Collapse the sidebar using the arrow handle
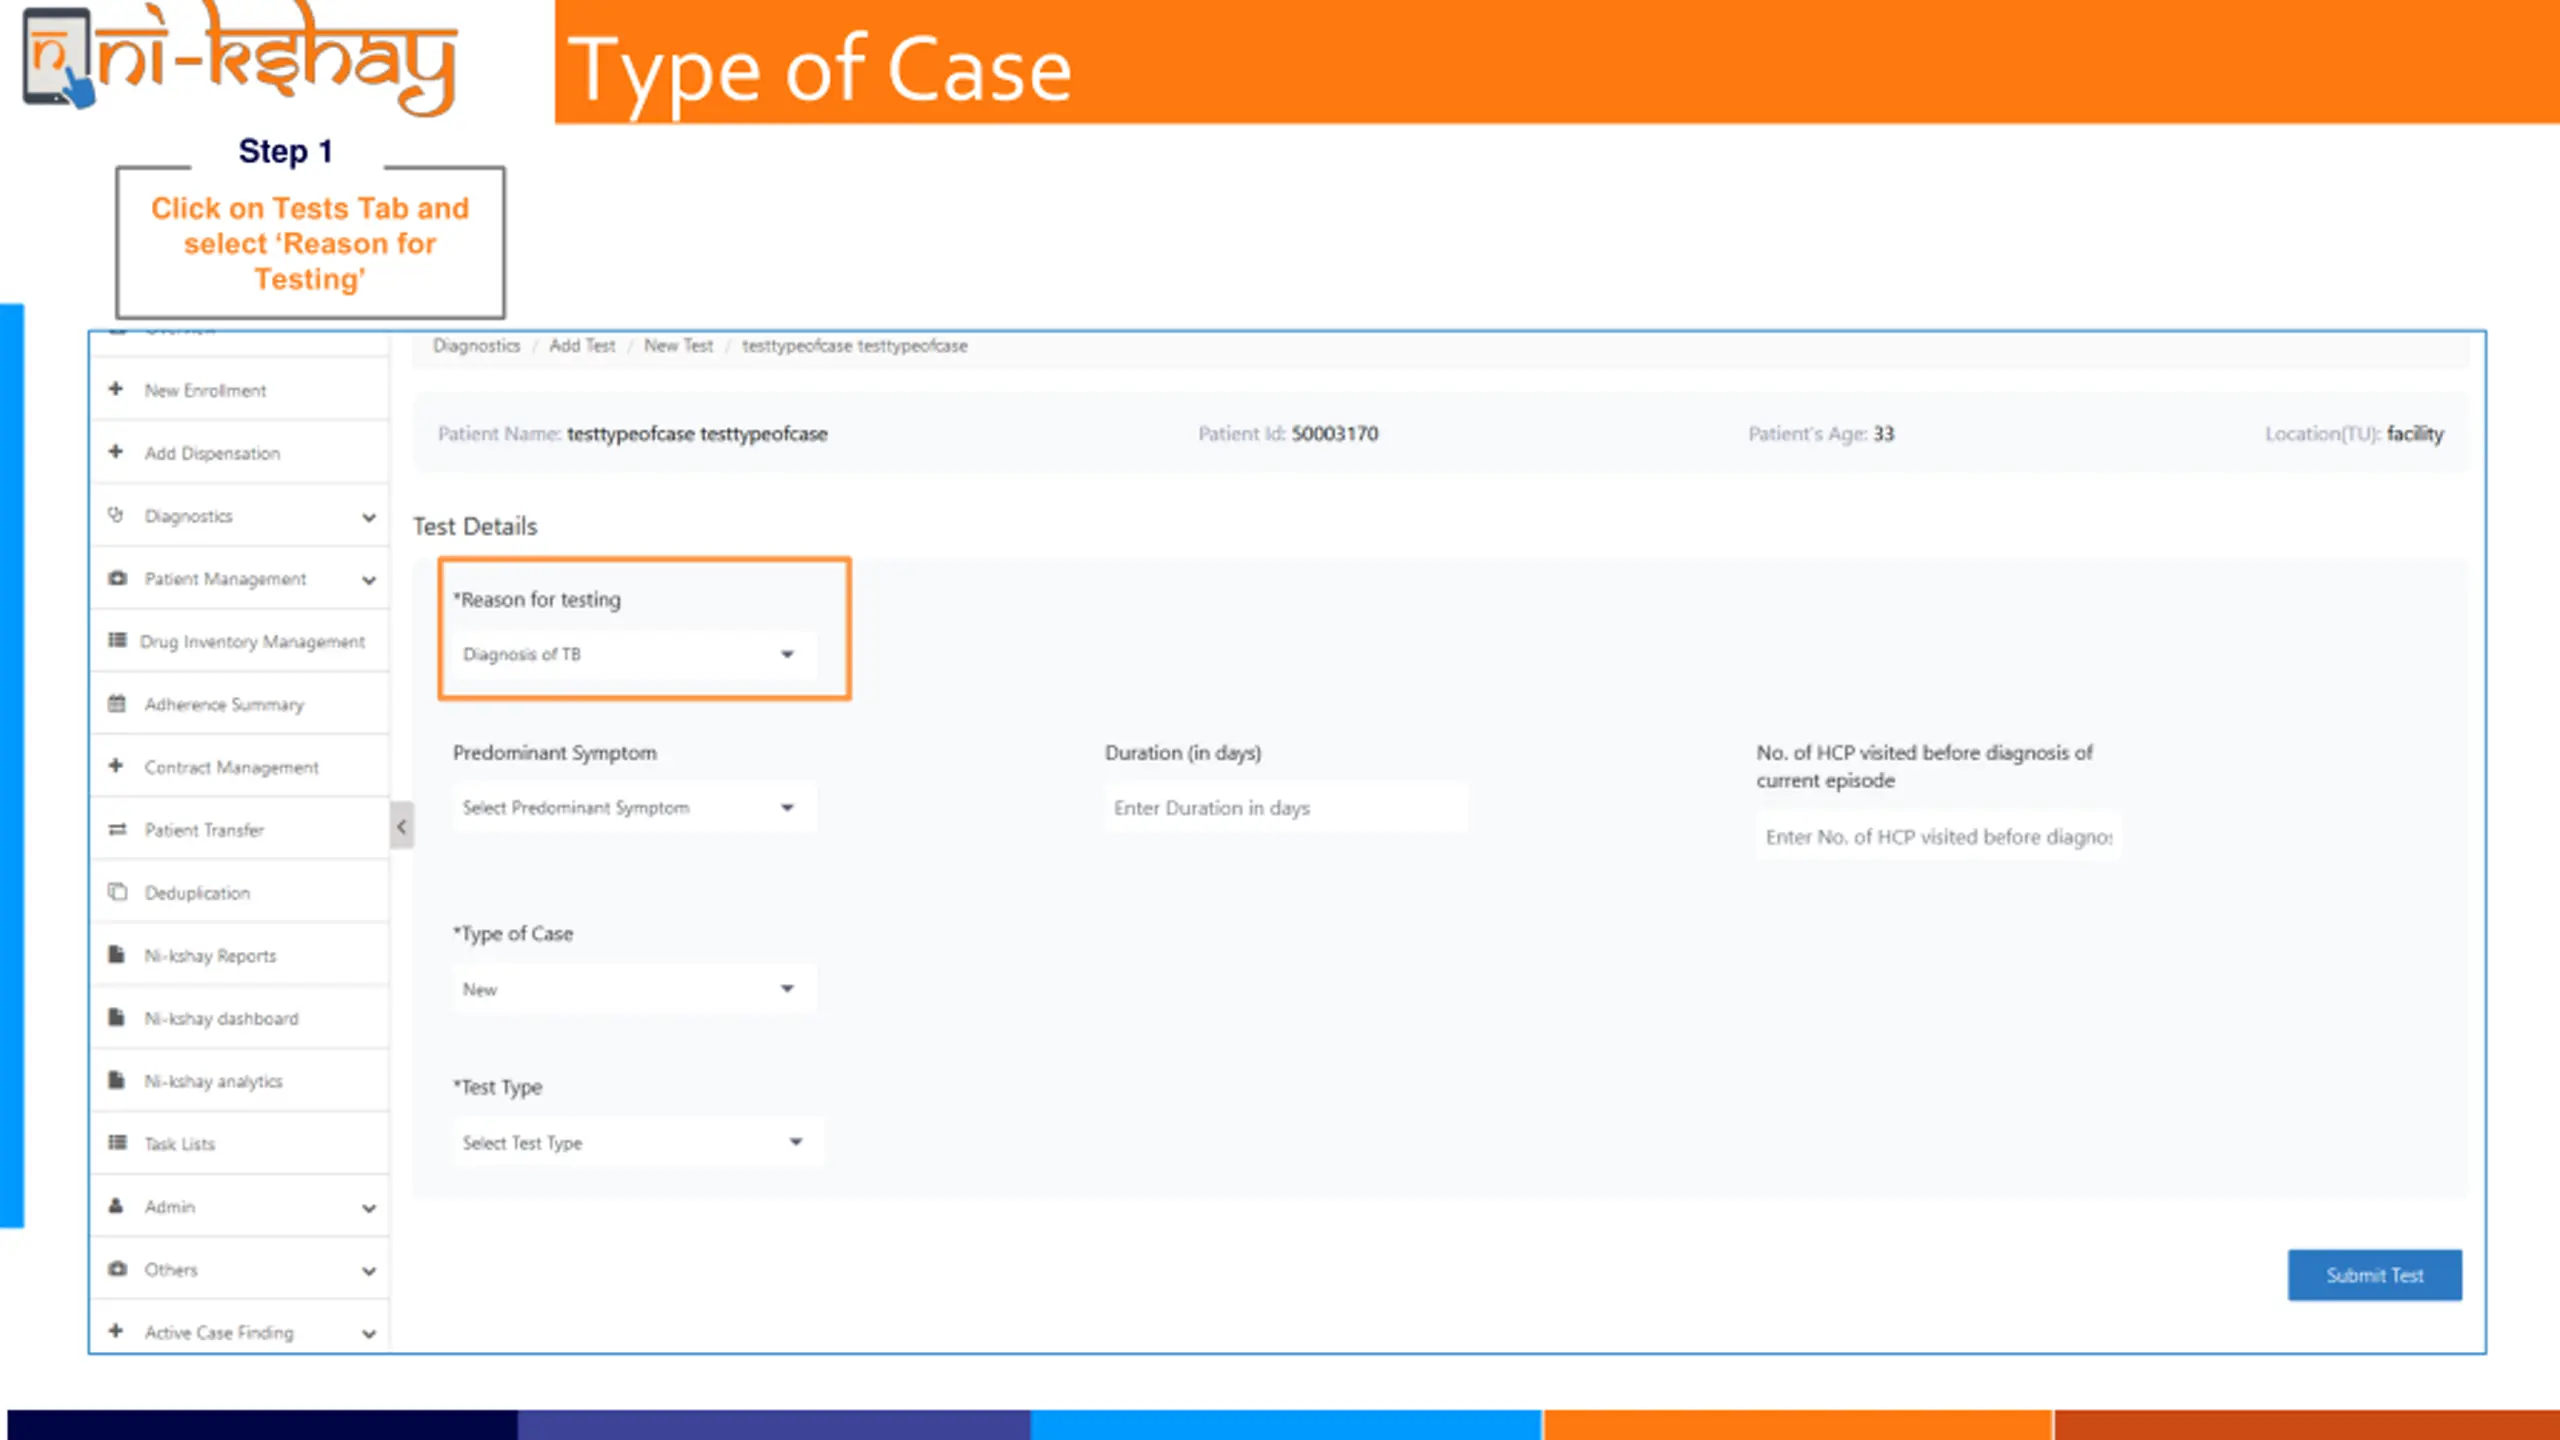Image resolution: width=2560 pixels, height=1440 pixels. coord(401,827)
